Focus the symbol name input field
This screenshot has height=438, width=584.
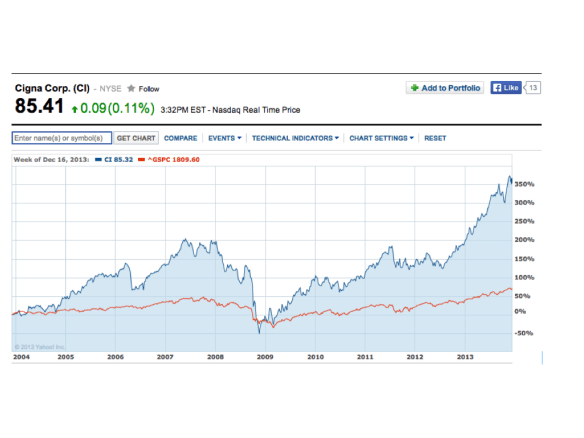point(62,138)
